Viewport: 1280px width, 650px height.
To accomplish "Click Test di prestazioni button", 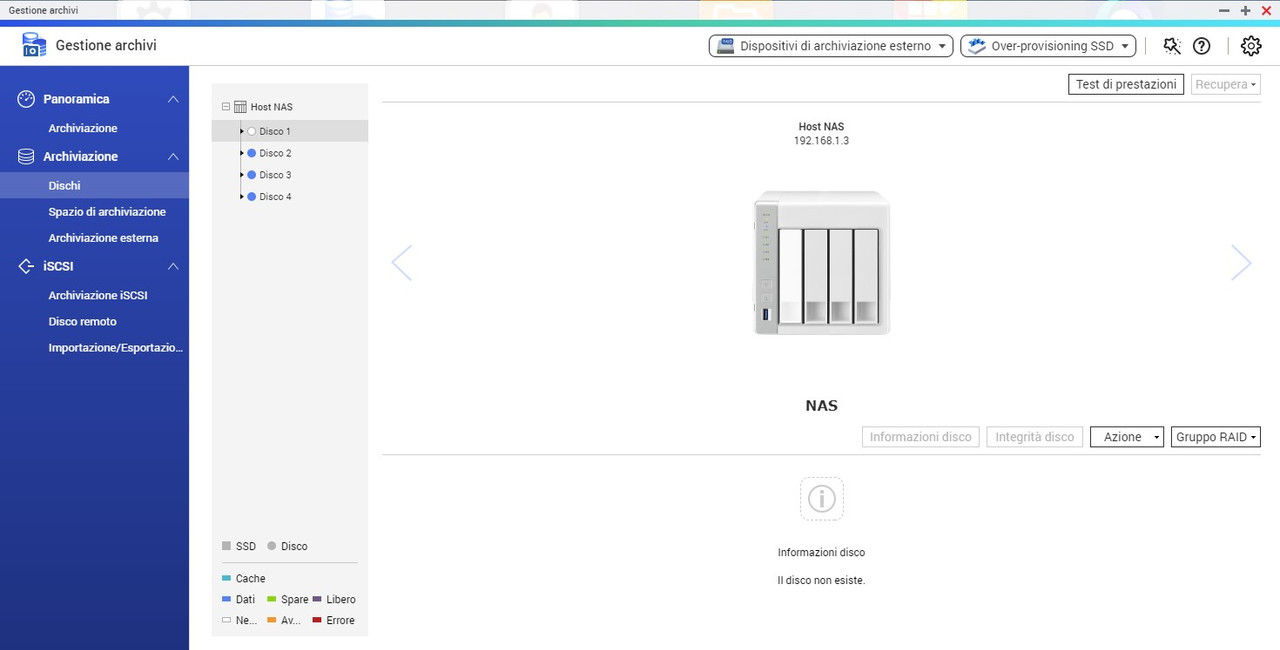I will click(1126, 85).
